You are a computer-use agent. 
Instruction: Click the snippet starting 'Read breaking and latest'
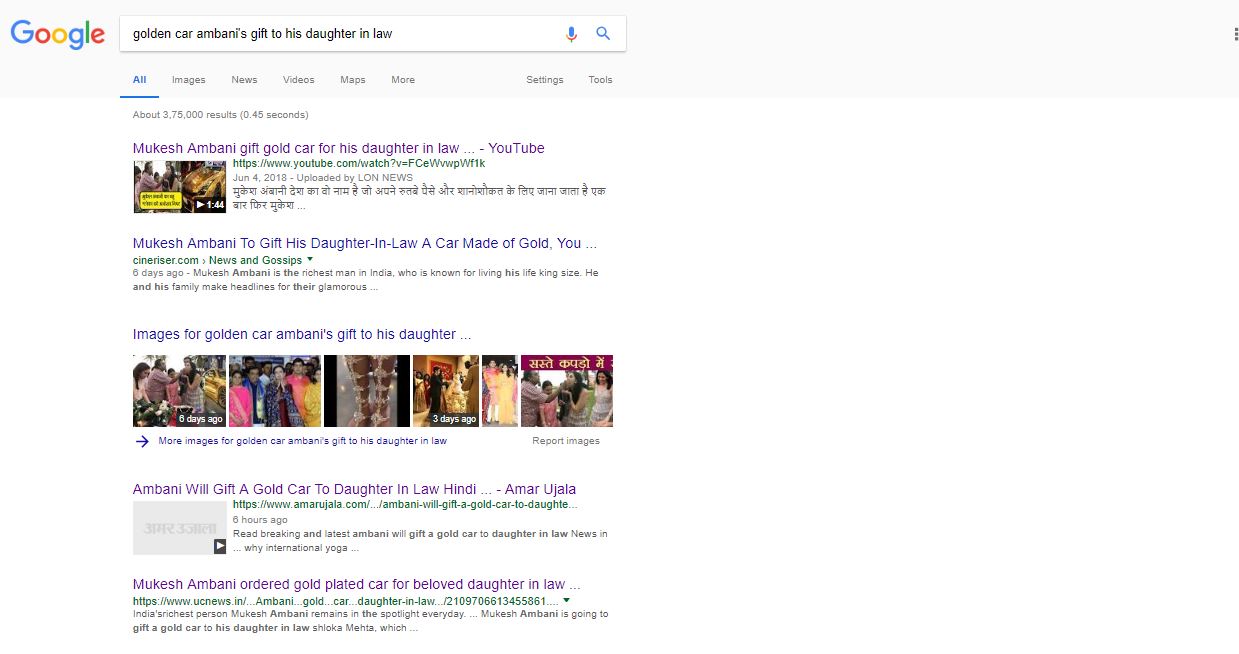pyautogui.click(x=420, y=541)
